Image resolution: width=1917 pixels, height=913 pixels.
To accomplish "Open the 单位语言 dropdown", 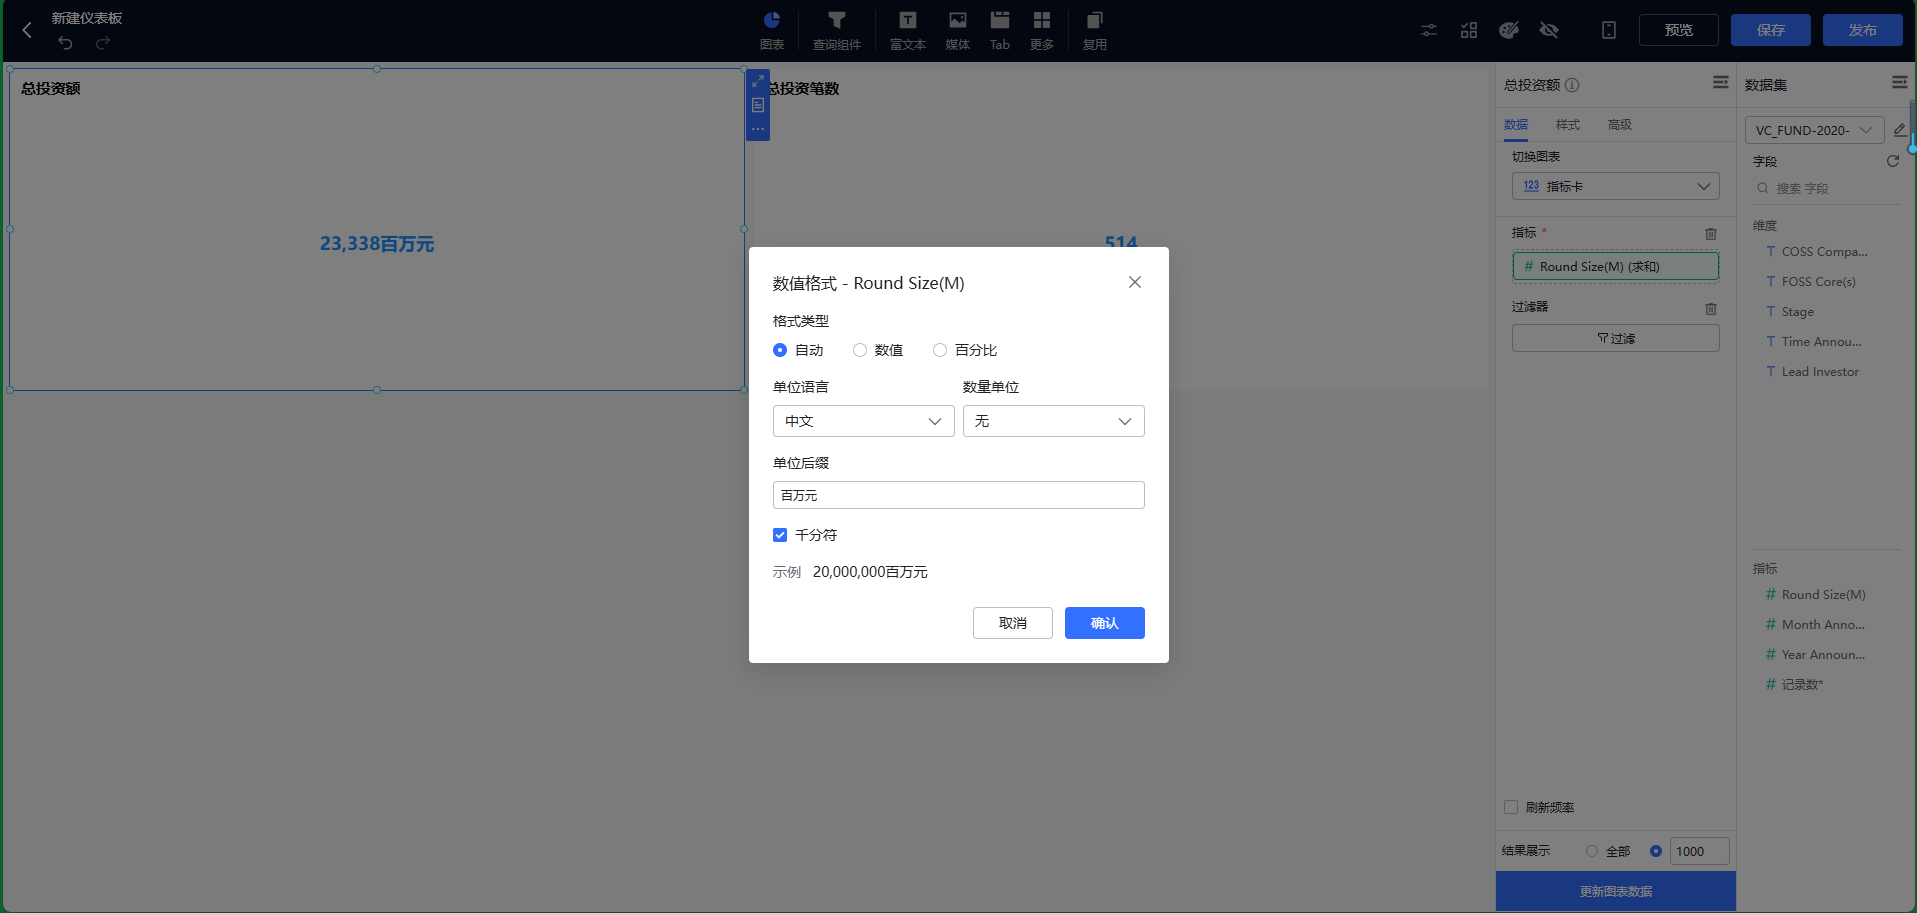I will tap(862, 421).
